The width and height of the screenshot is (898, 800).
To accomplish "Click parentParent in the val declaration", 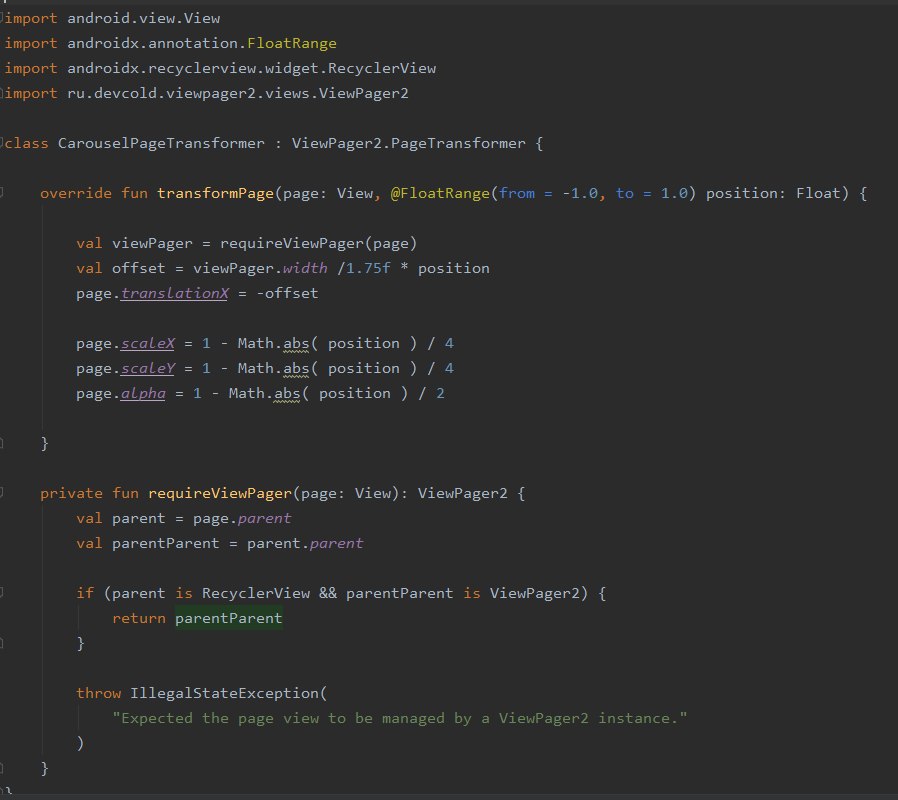I will pos(166,543).
